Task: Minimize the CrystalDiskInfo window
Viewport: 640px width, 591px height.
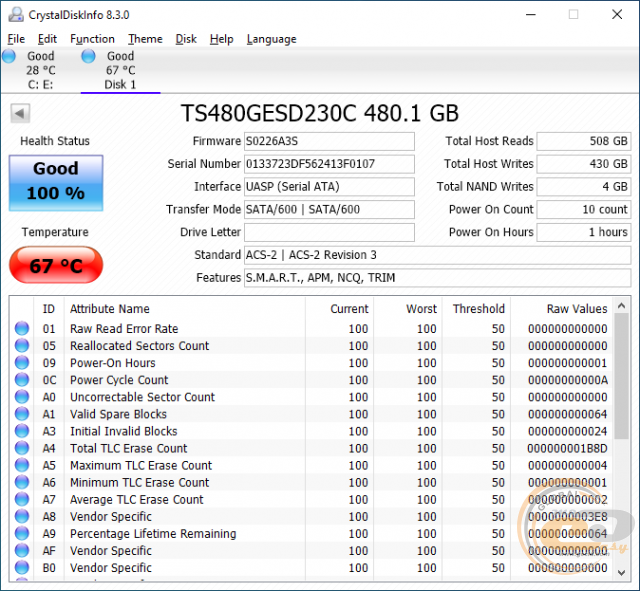Action: (x=531, y=15)
